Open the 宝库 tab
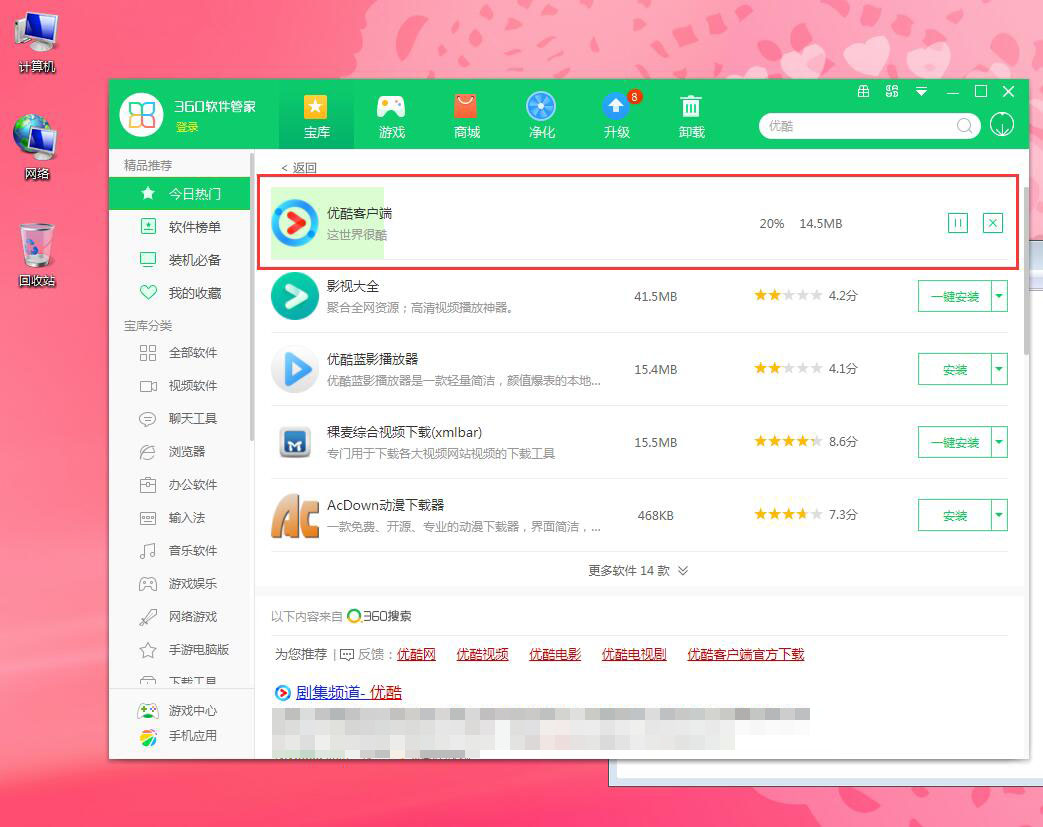The height and width of the screenshot is (827, 1043). [317, 116]
